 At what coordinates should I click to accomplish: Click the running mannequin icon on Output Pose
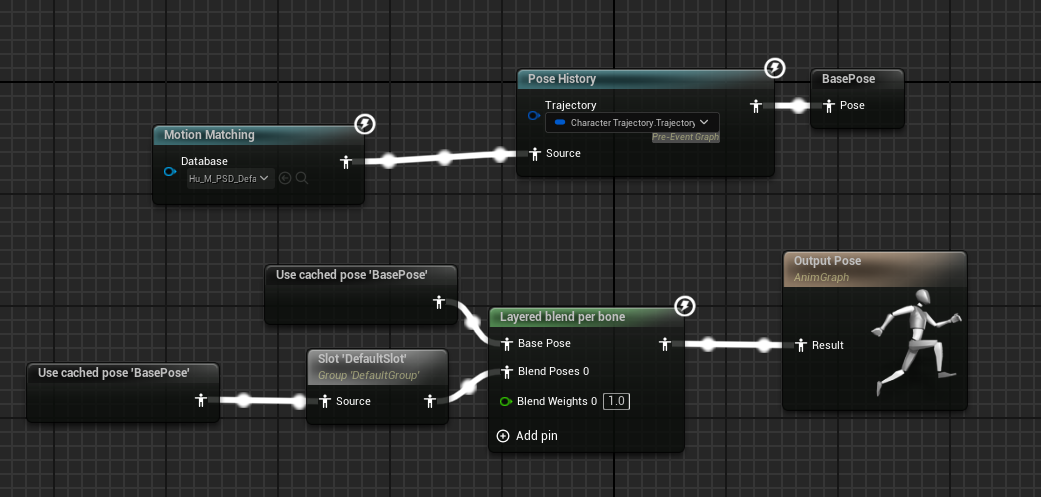coord(916,342)
